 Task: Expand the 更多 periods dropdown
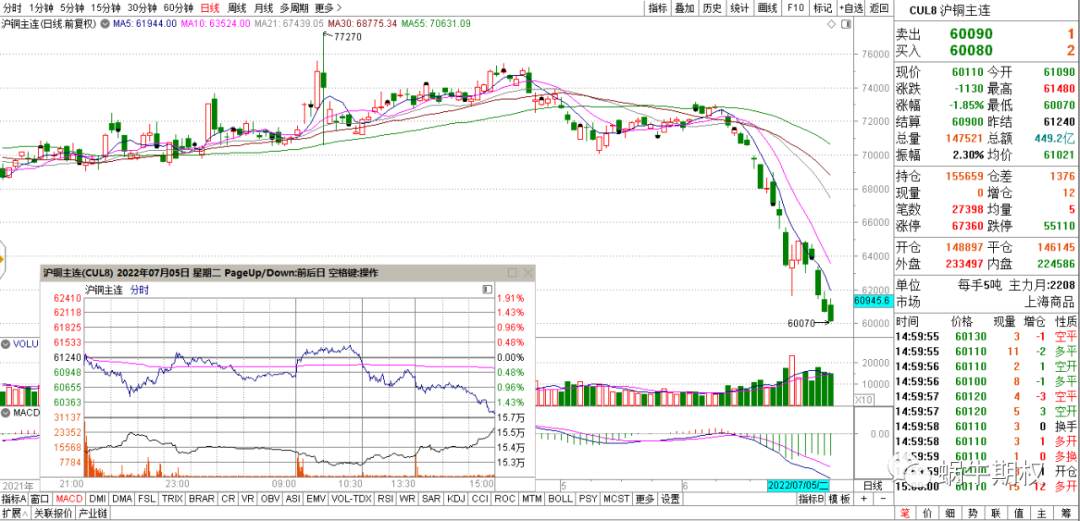(x=325, y=8)
